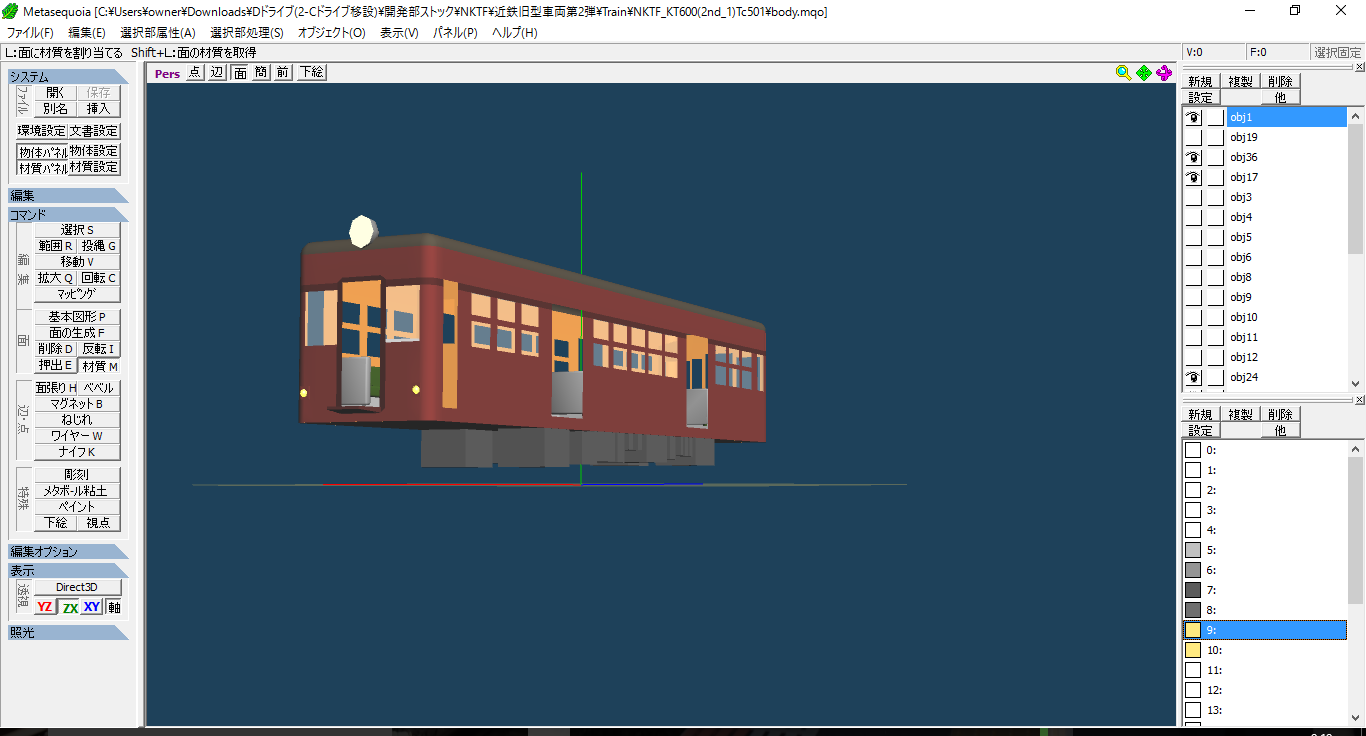1366x736 pixels.
Task: Select material 10 yellow swatch
Action: point(1192,650)
